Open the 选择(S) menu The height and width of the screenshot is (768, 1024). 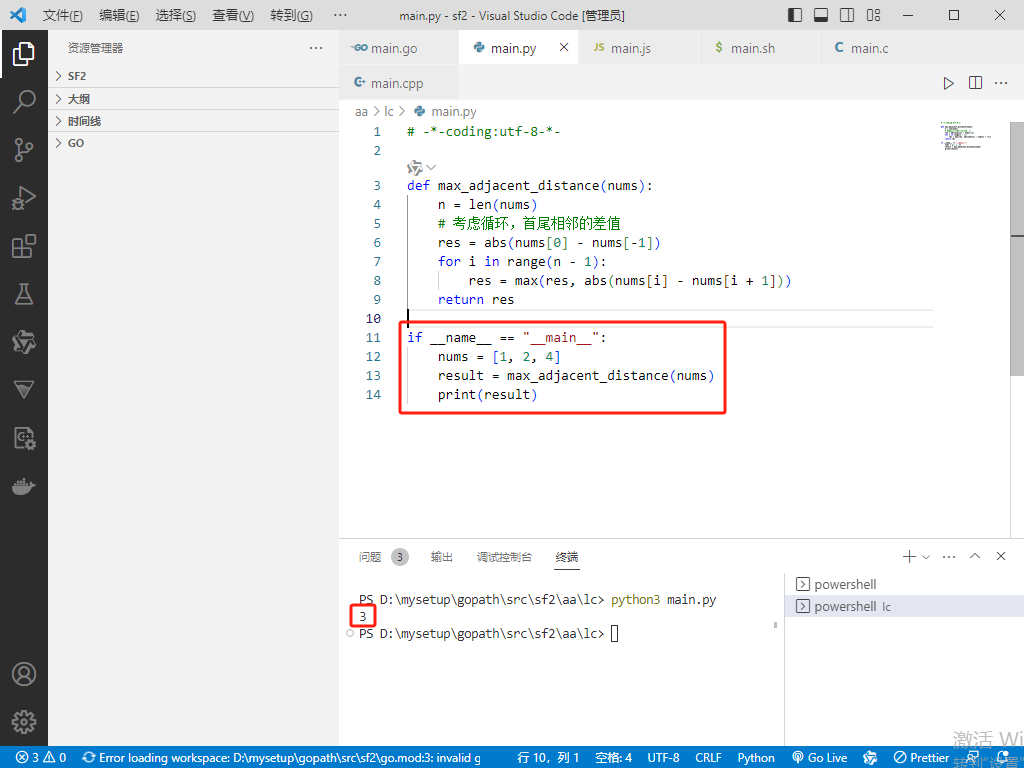(x=176, y=15)
